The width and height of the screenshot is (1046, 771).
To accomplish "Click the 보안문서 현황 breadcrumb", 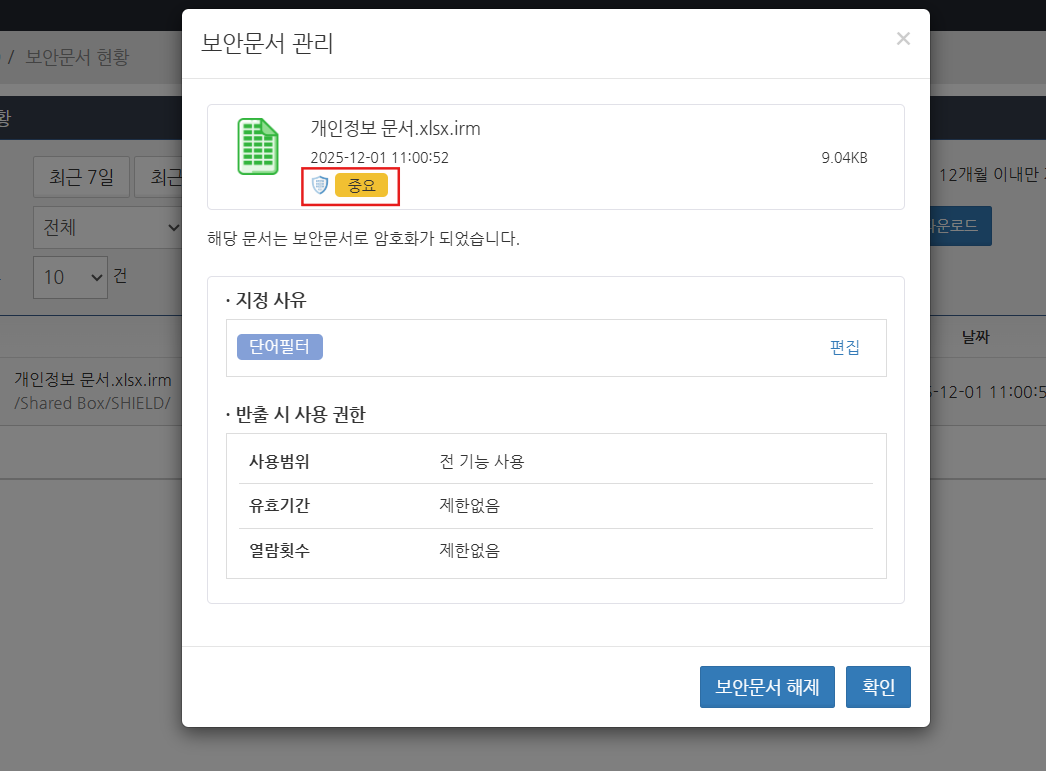I will coord(77,57).
